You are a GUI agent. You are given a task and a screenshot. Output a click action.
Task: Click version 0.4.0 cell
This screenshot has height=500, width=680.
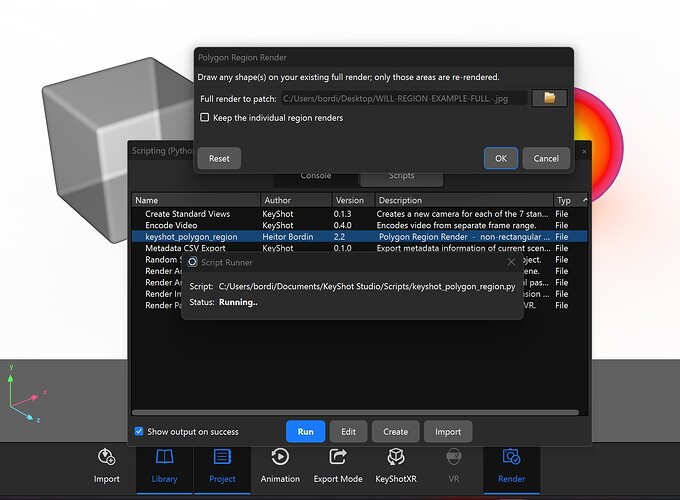point(342,225)
